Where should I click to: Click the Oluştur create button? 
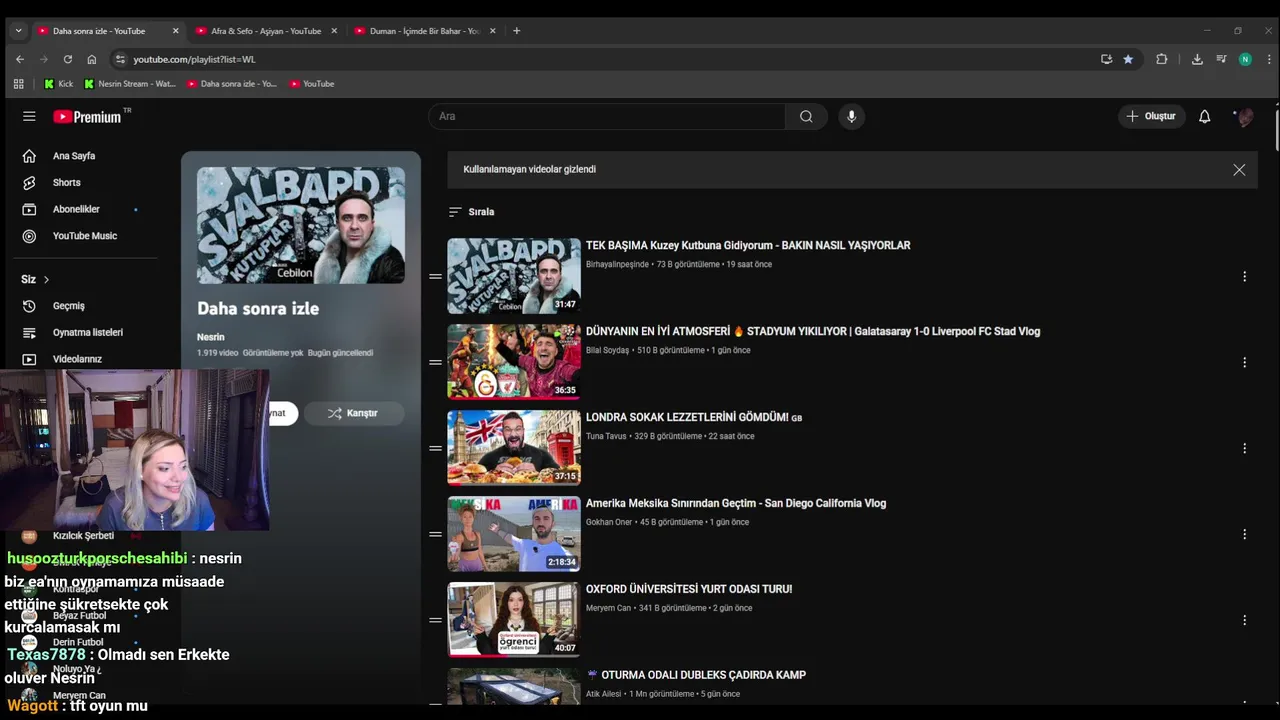(1151, 116)
